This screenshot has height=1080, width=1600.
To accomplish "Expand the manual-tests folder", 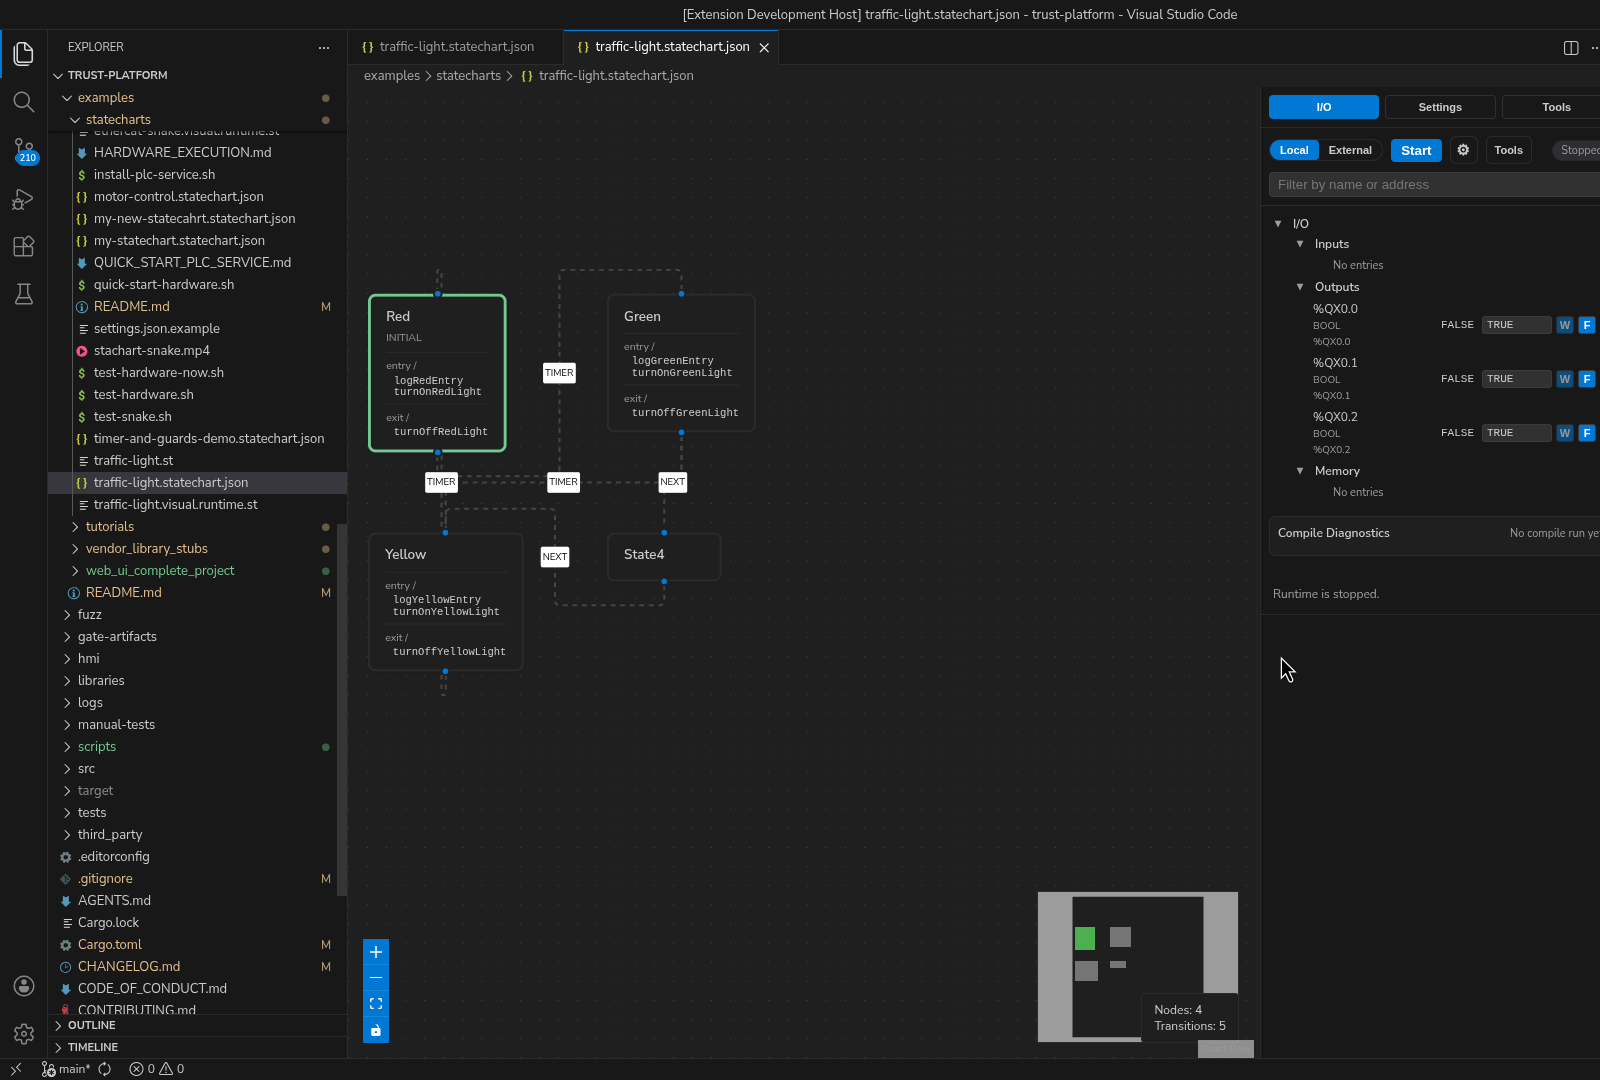I will (117, 724).
